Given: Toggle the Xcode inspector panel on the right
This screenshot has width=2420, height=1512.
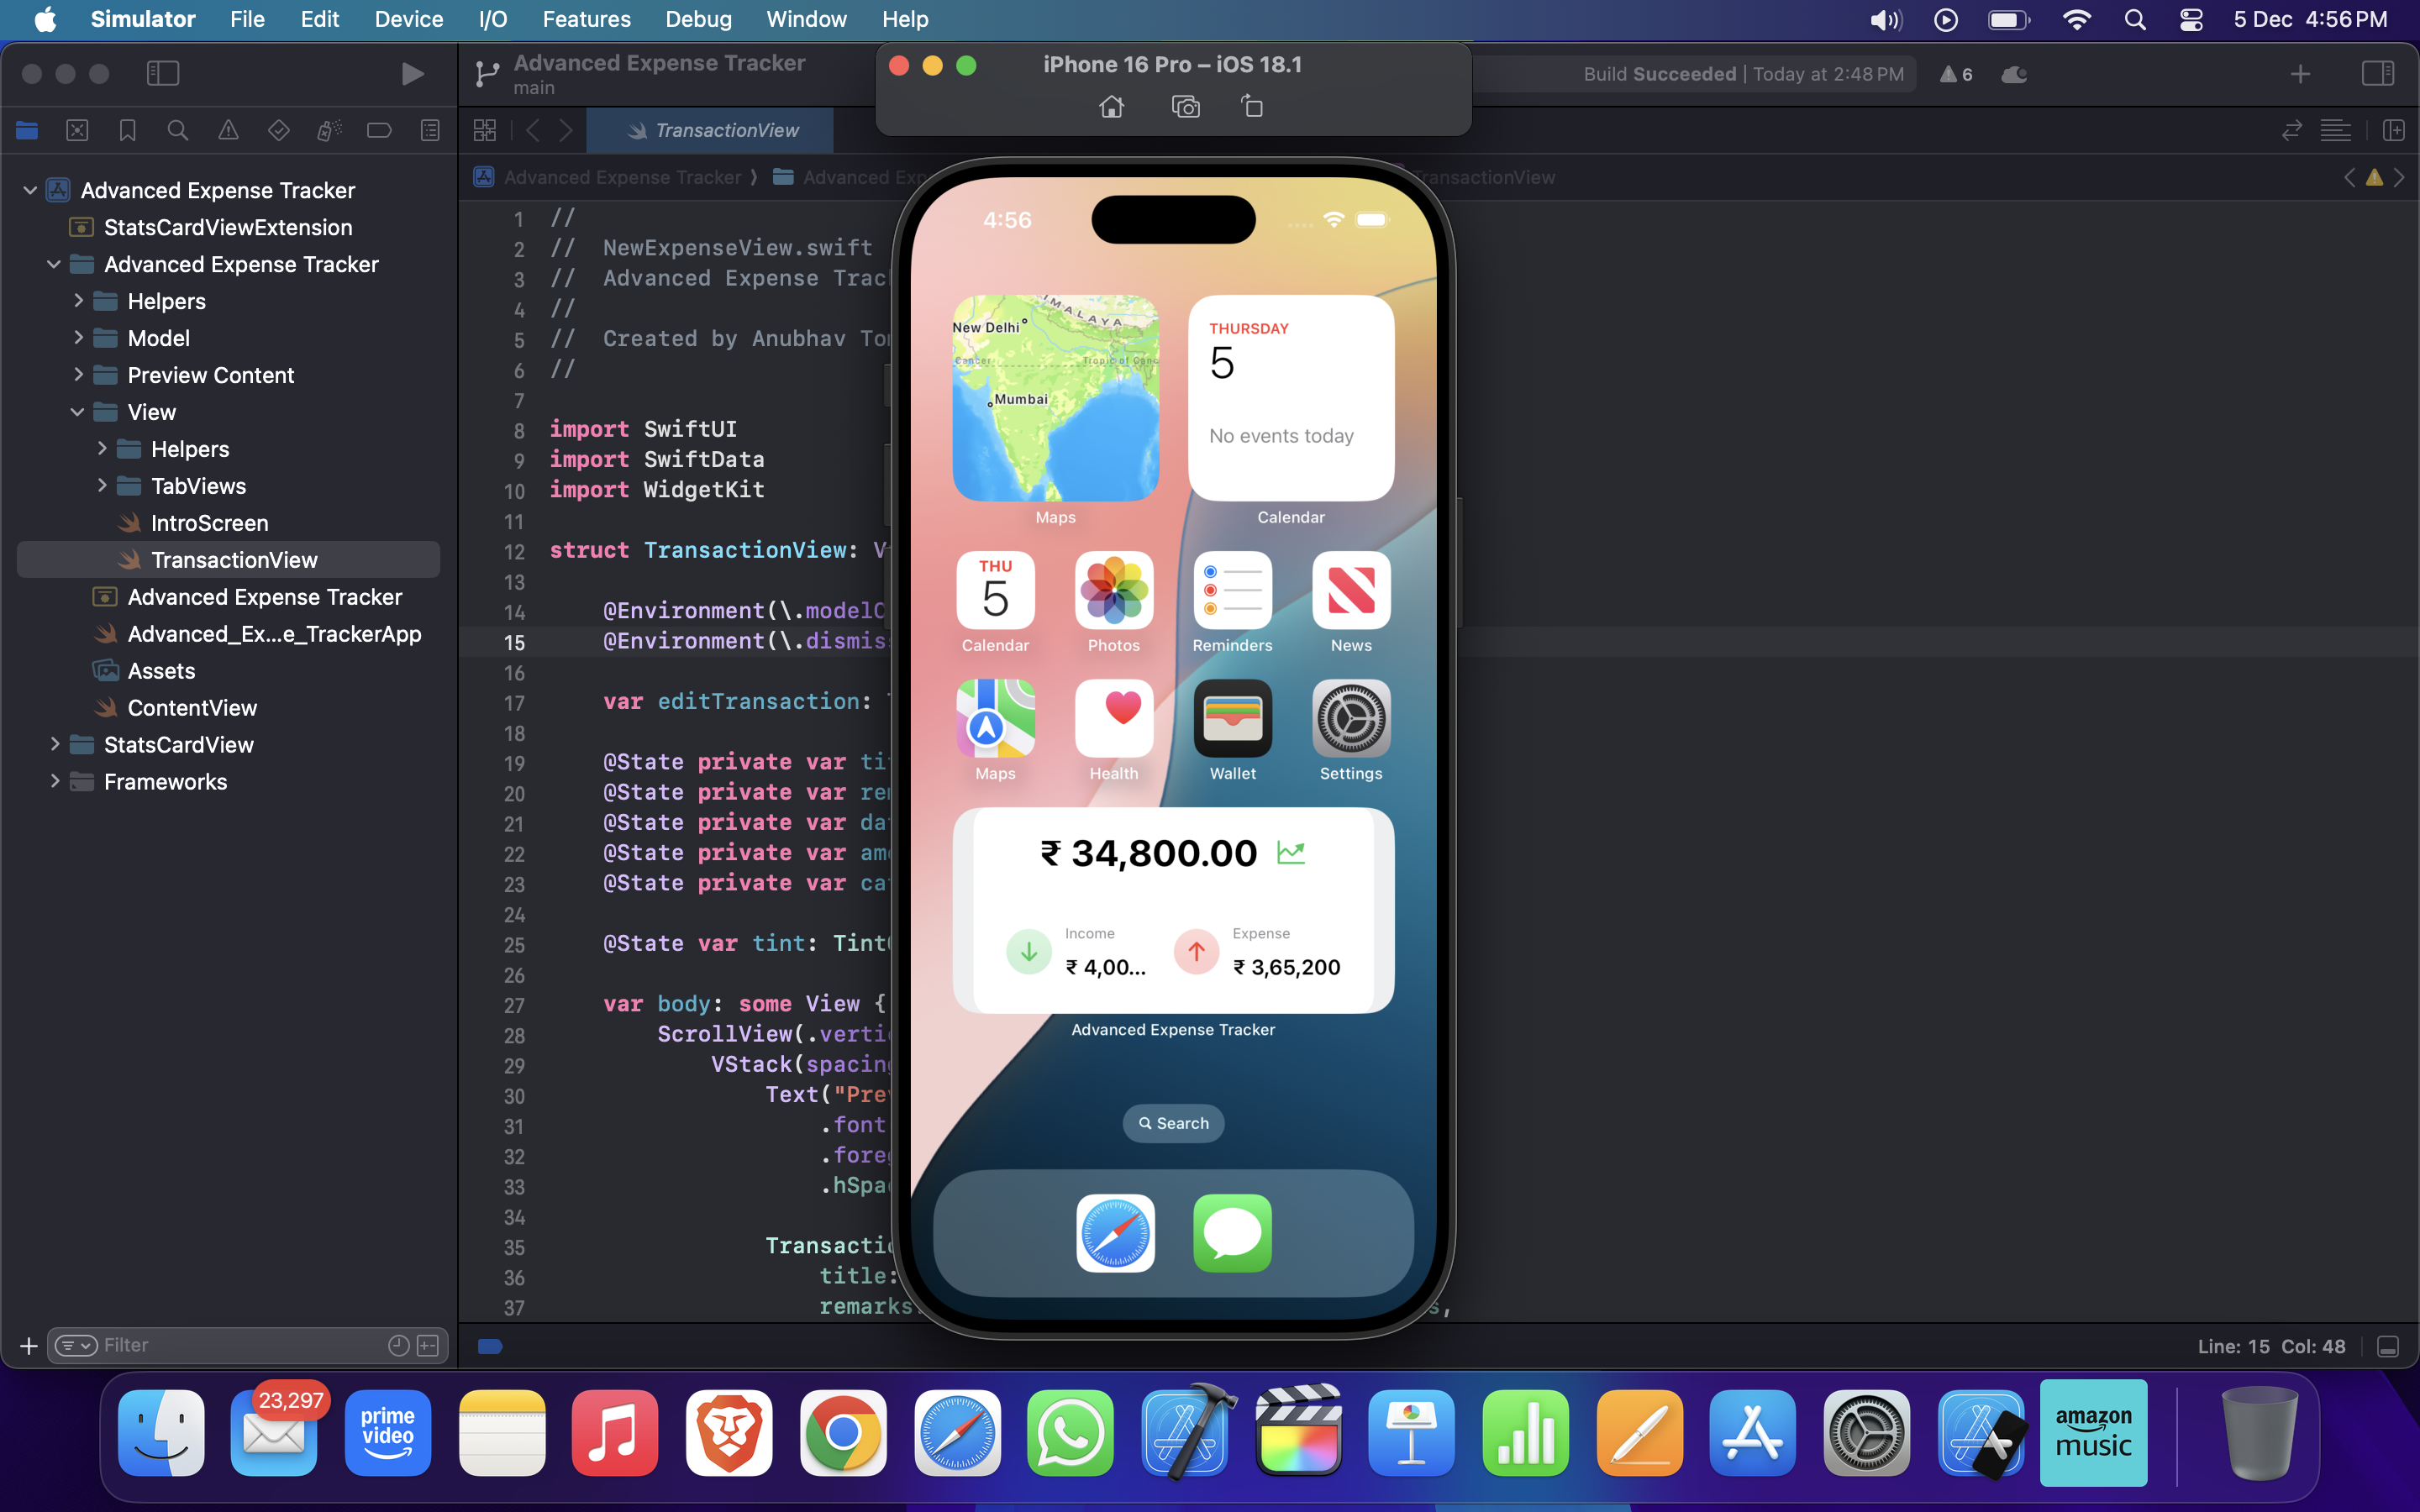Looking at the screenshot, I should [x=2377, y=73].
